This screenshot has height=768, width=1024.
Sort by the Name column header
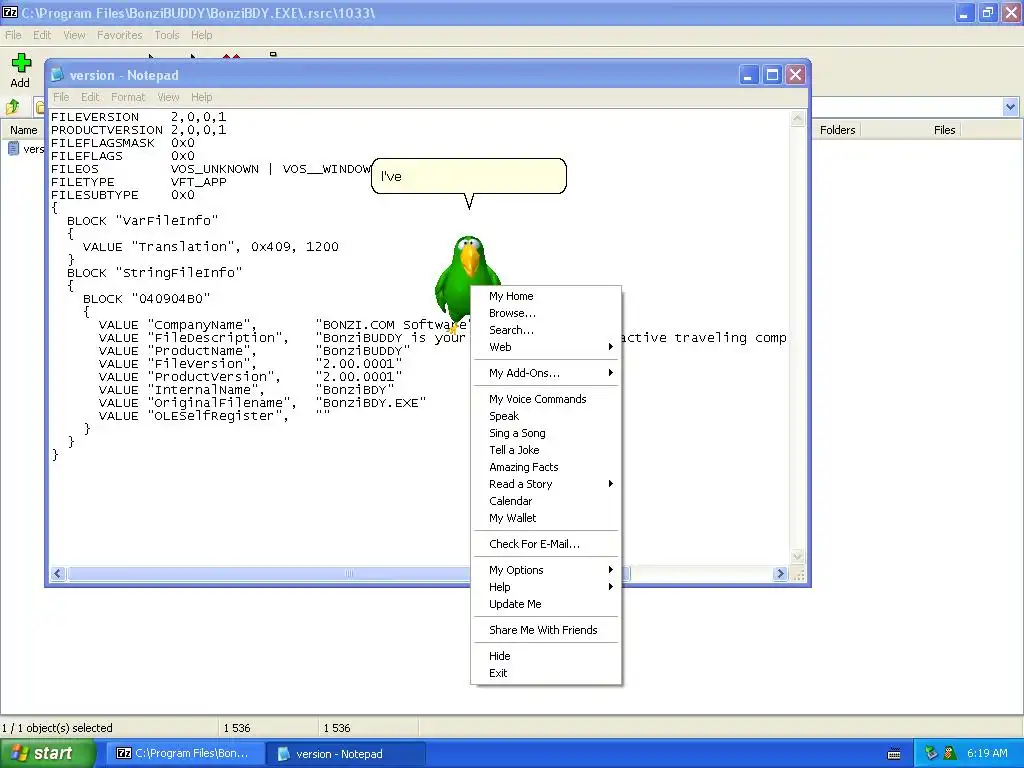pyautogui.click(x=24, y=130)
